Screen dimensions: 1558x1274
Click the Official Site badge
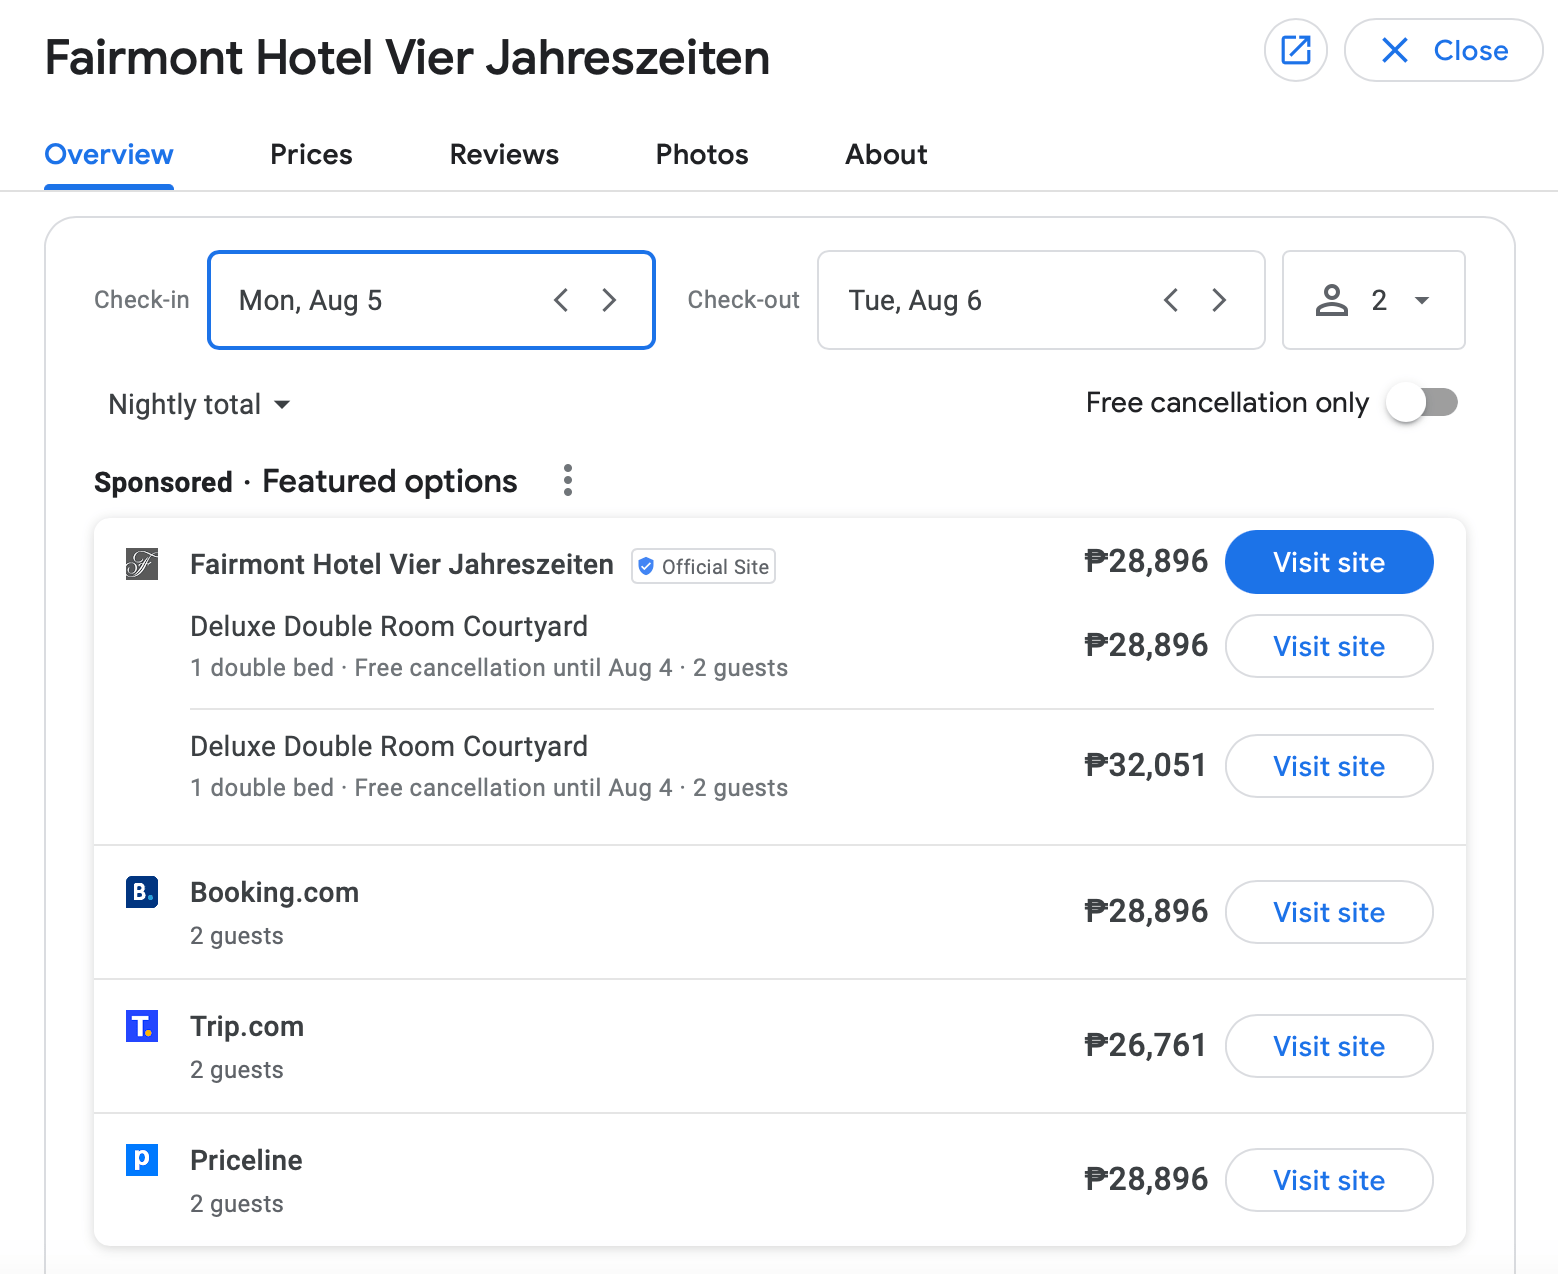click(704, 566)
